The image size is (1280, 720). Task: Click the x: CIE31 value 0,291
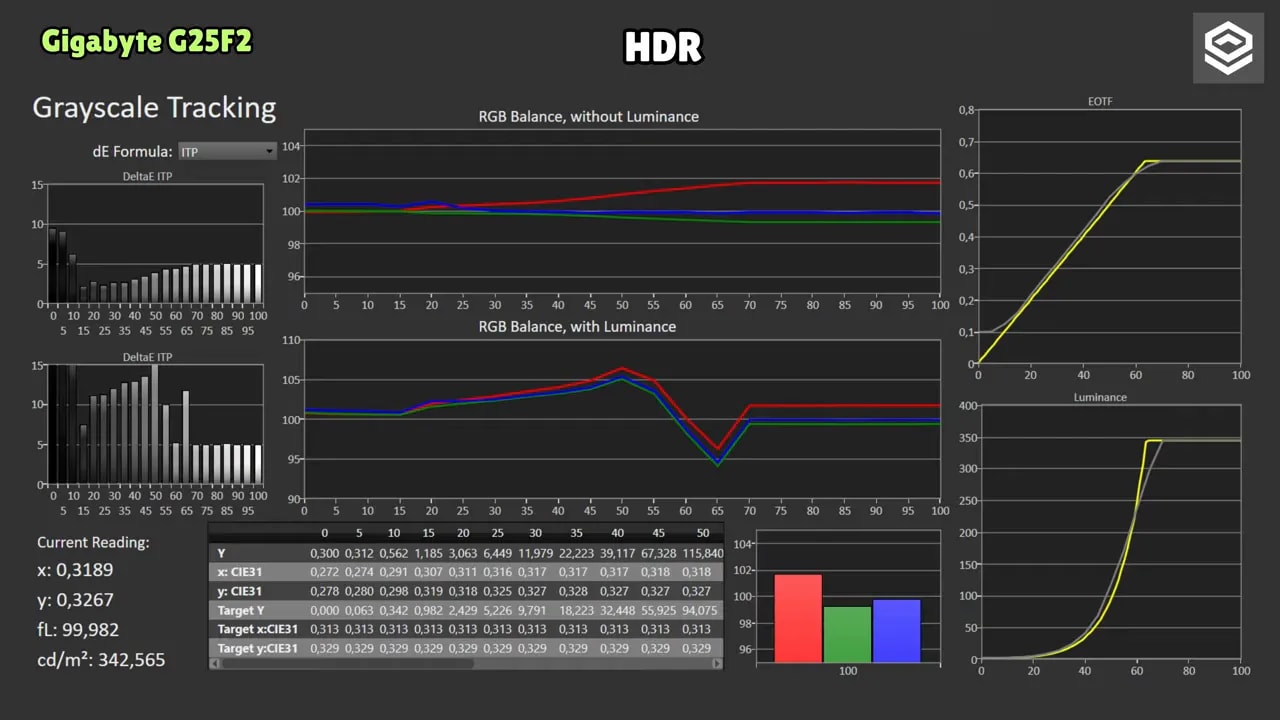tap(394, 572)
